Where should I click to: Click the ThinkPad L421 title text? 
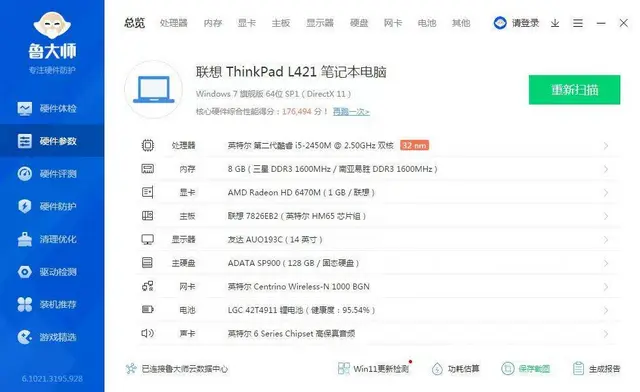(291, 72)
